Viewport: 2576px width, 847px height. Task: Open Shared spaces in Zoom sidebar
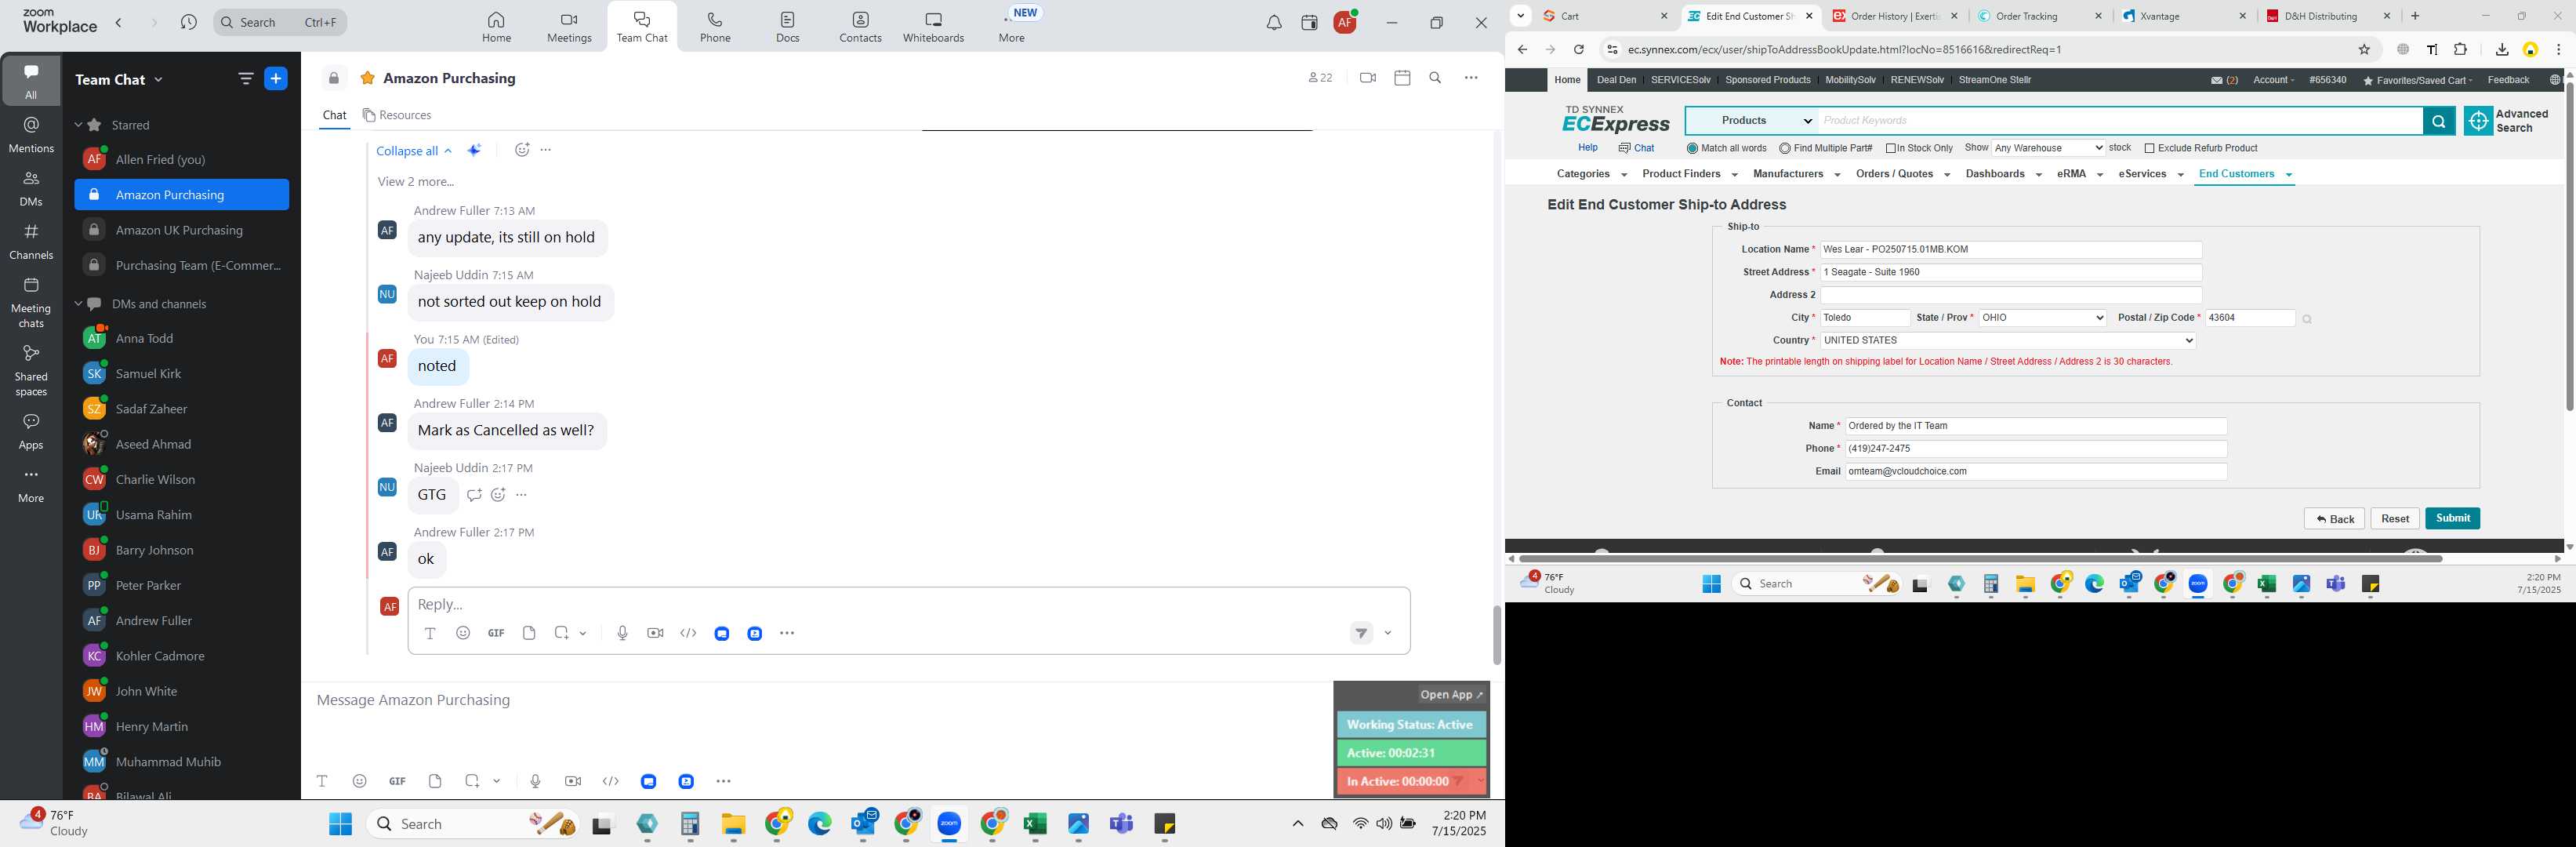[x=31, y=370]
